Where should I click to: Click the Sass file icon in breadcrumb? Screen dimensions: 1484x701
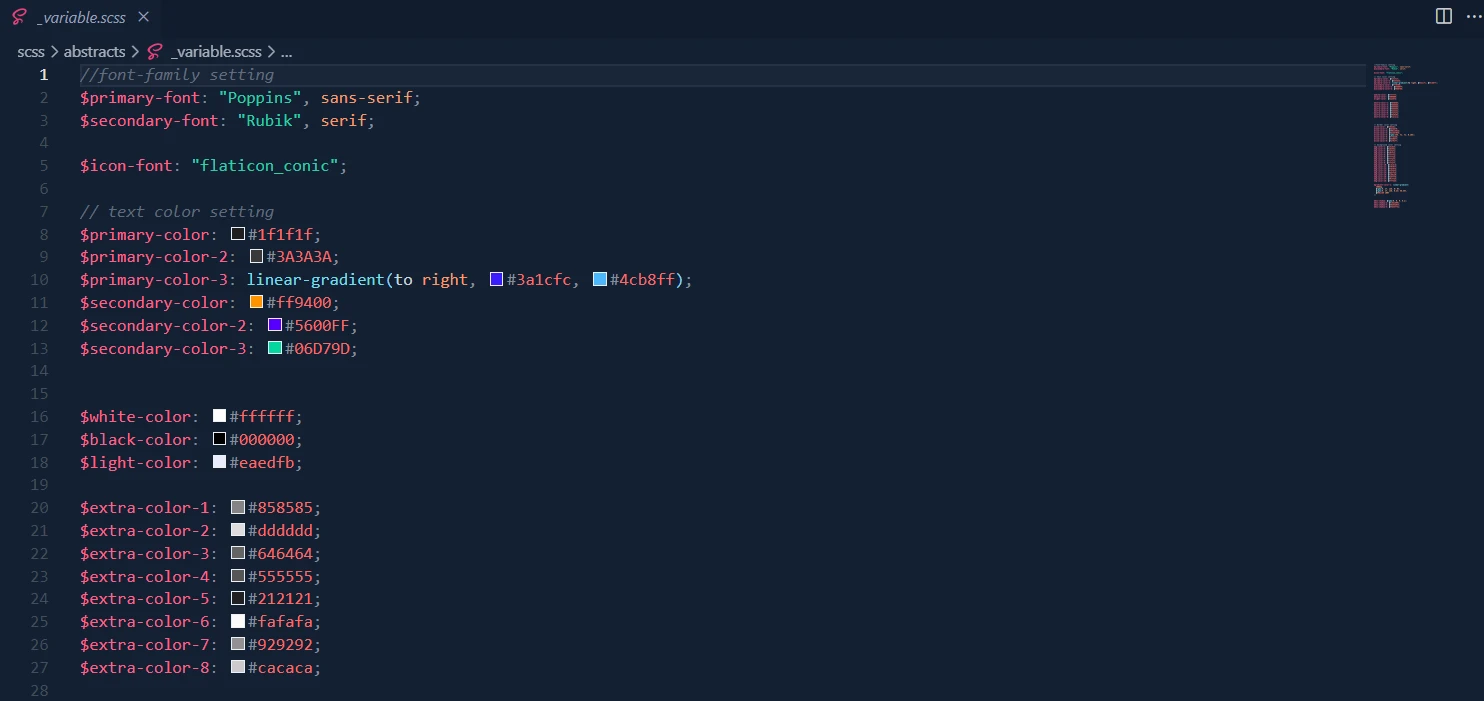click(154, 52)
